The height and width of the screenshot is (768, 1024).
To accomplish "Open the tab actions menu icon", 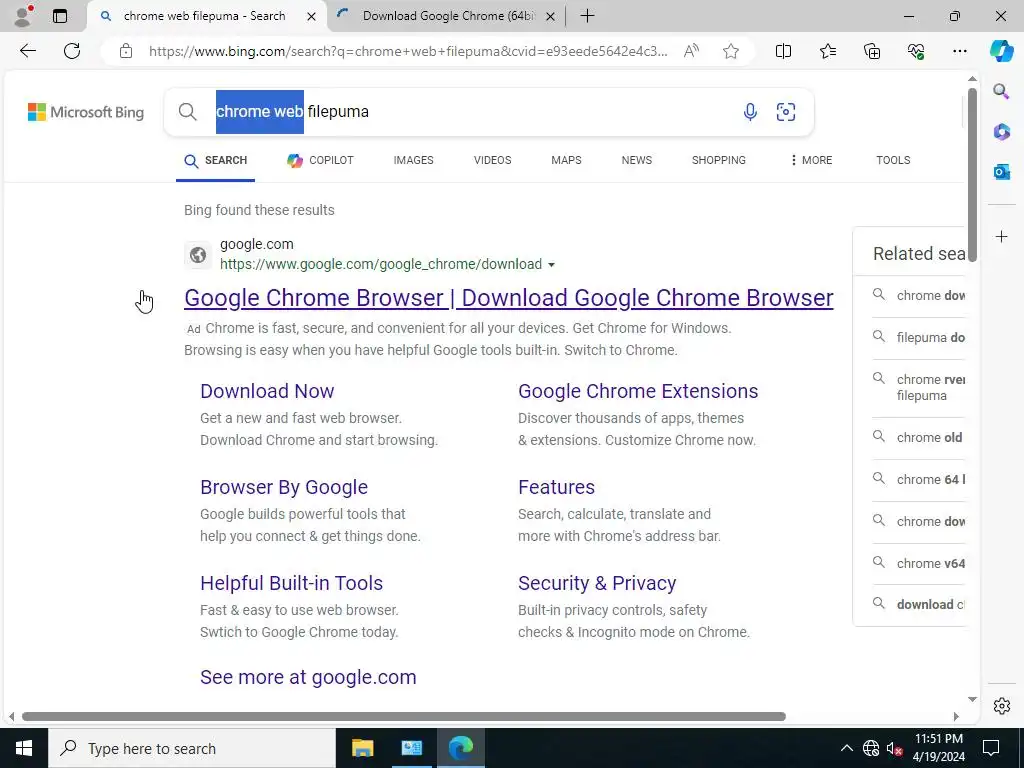I will (59, 16).
